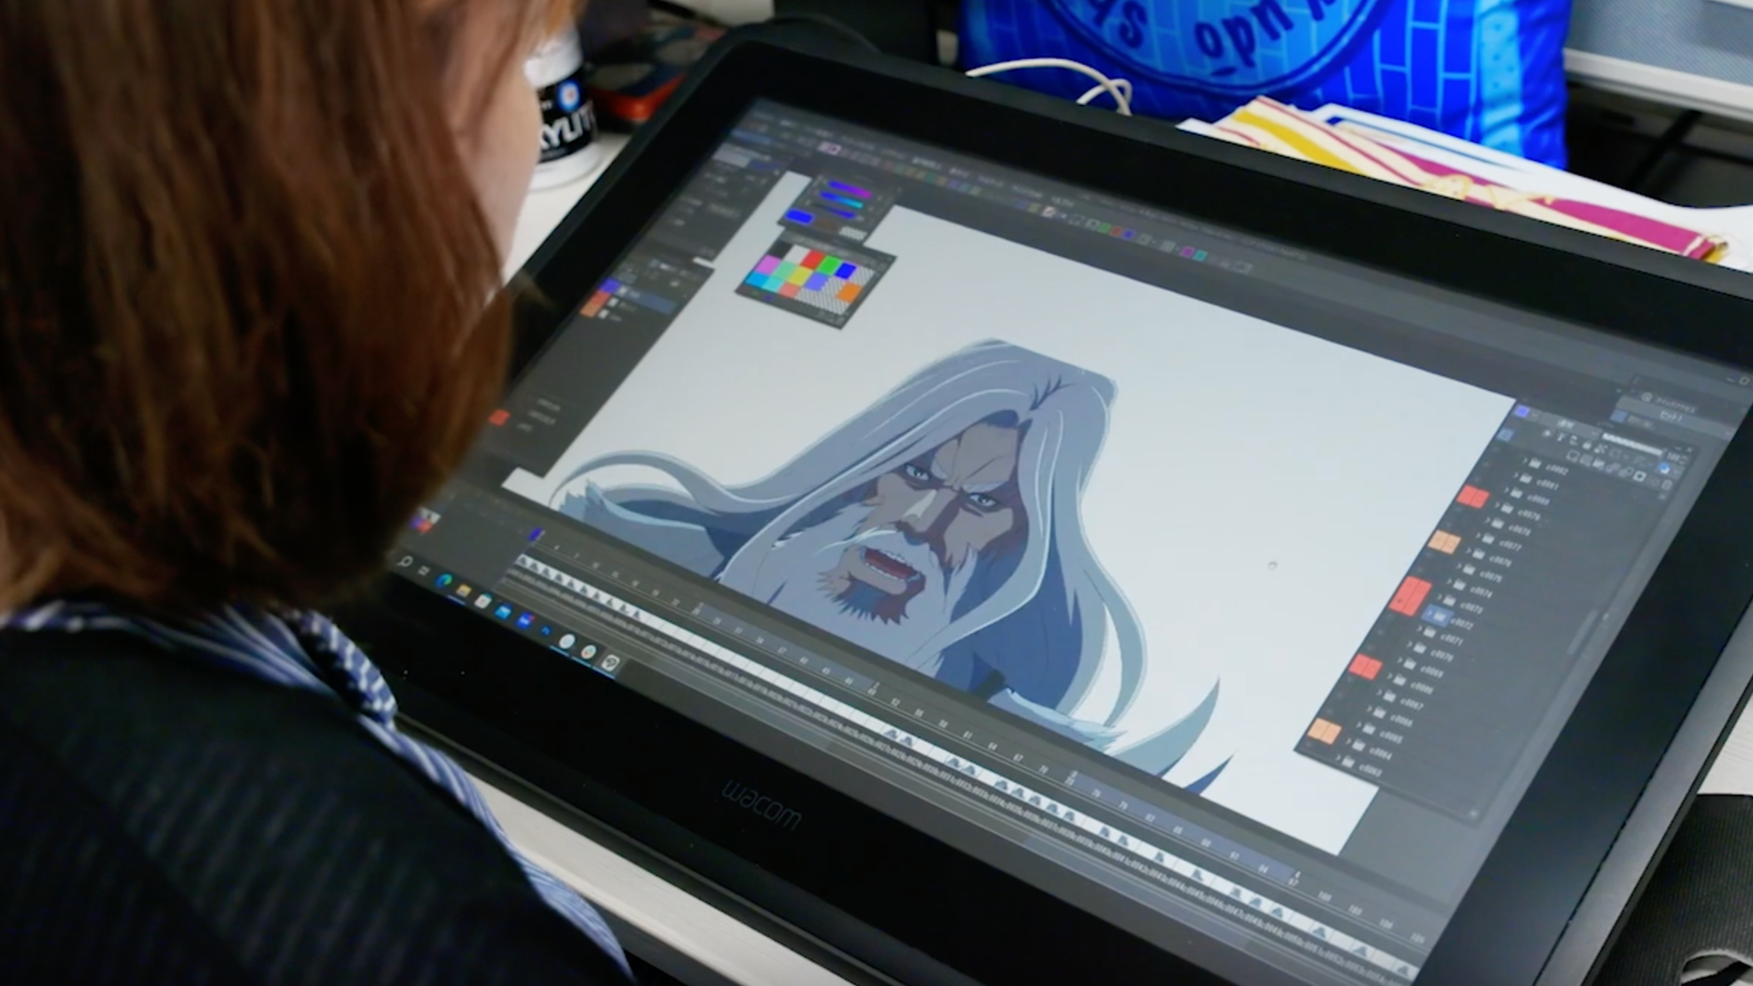The width and height of the screenshot is (1753, 986).
Task: Pick the magenta swatch in the color set
Action: coord(768,265)
